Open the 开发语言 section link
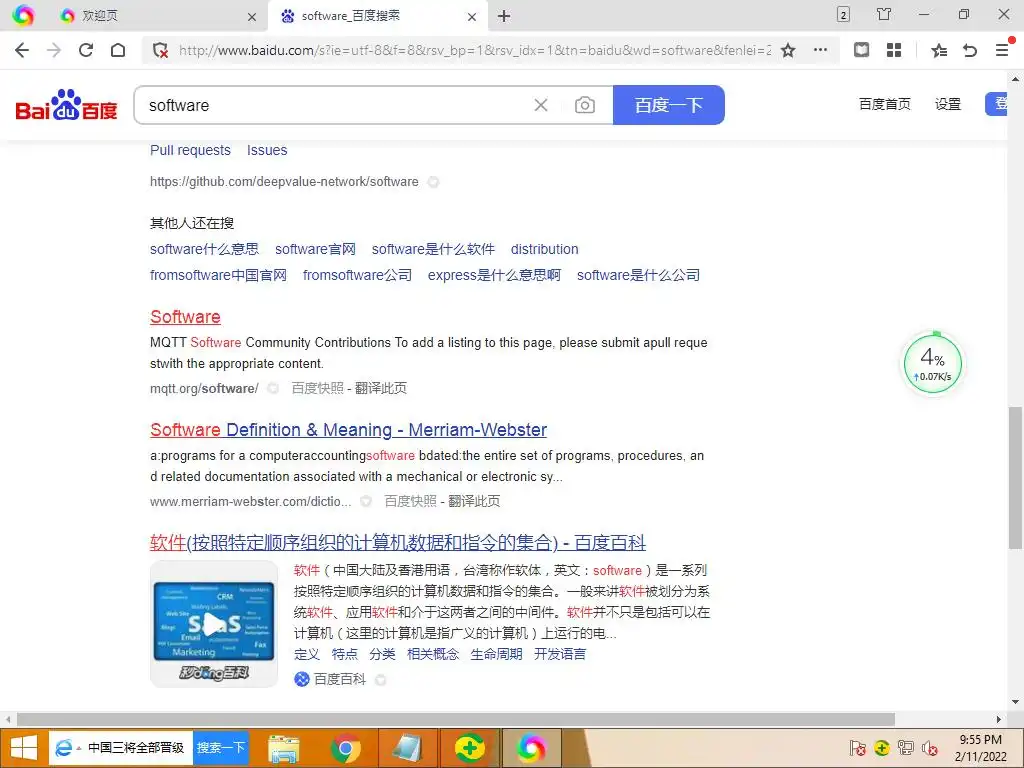Screen dimensions: 1024x768 560,654
